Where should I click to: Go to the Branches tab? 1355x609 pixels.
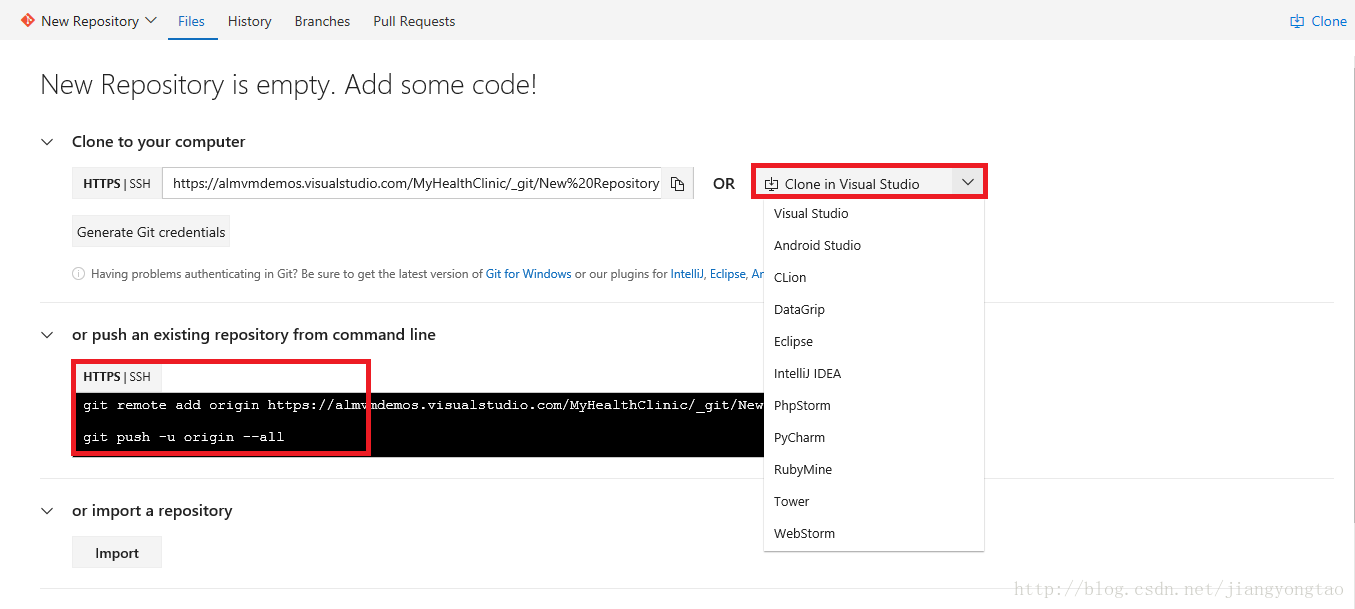[x=322, y=21]
